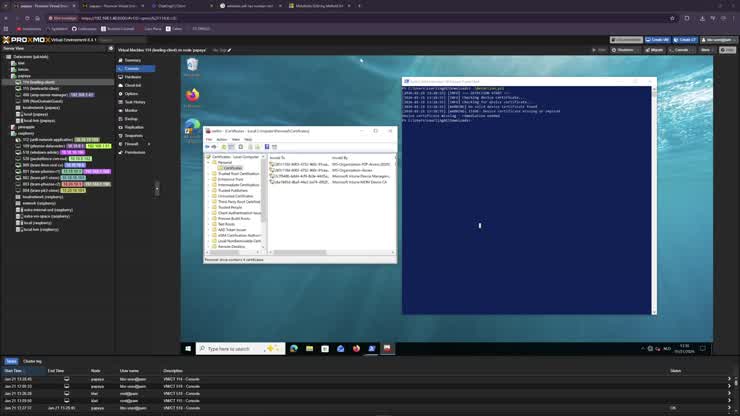Open the Action menu in the certificates console

coord(222,140)
